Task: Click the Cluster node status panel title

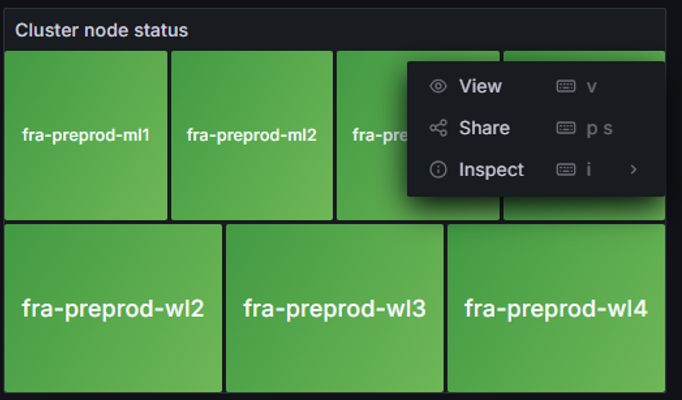Action: pos(101,30)
